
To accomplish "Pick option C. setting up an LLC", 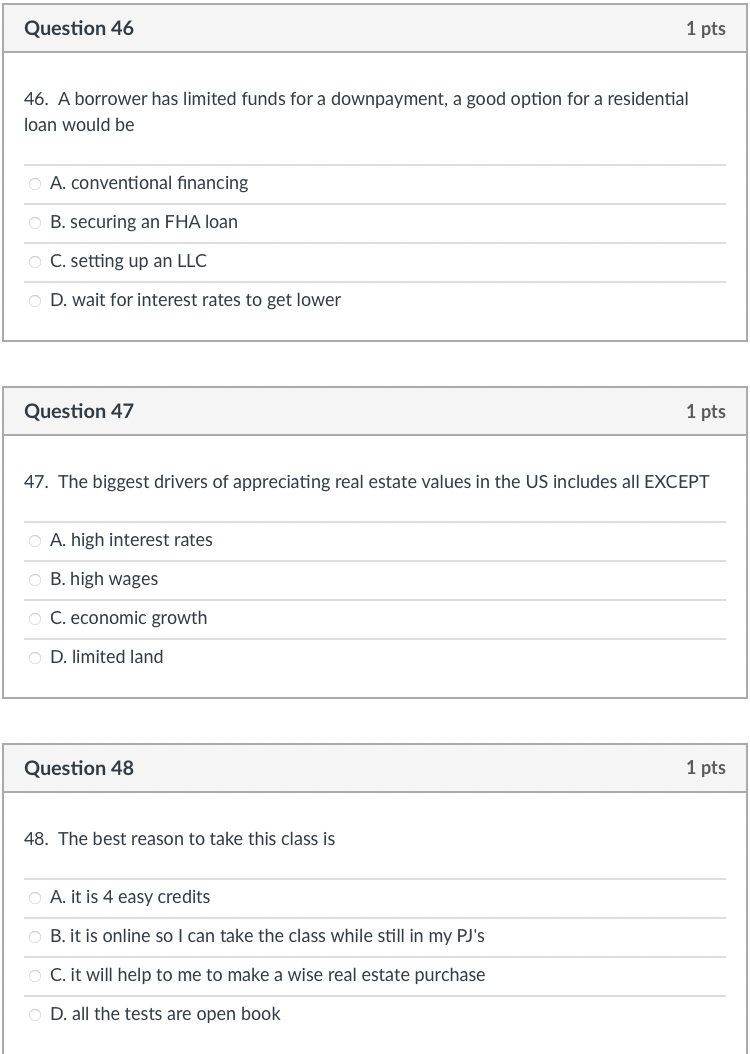I will click(34, 261).
